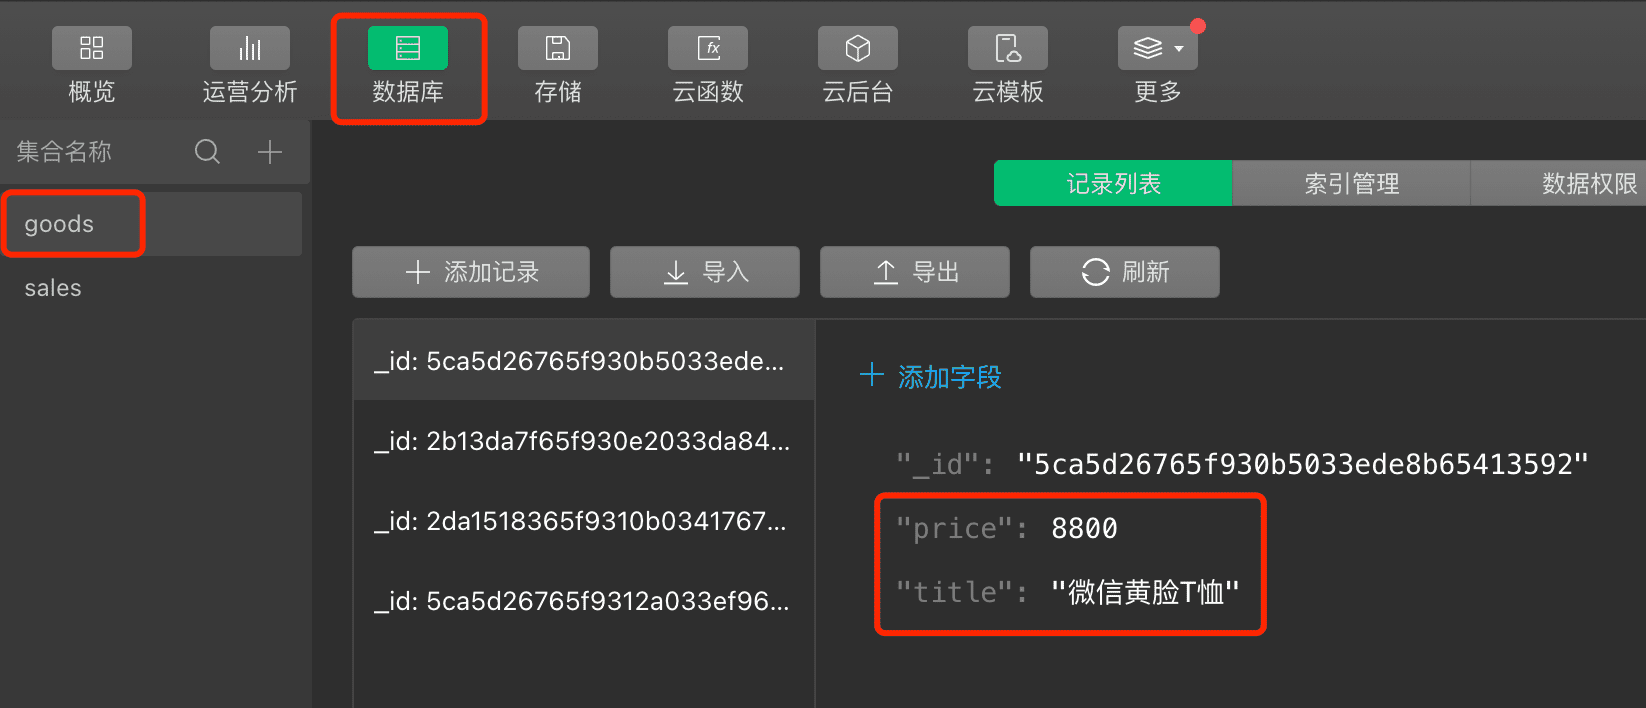Switch to 记录列表 tab
Image resolution: width=1646 pixels, height=708 pixels.
coord(1113,183)
